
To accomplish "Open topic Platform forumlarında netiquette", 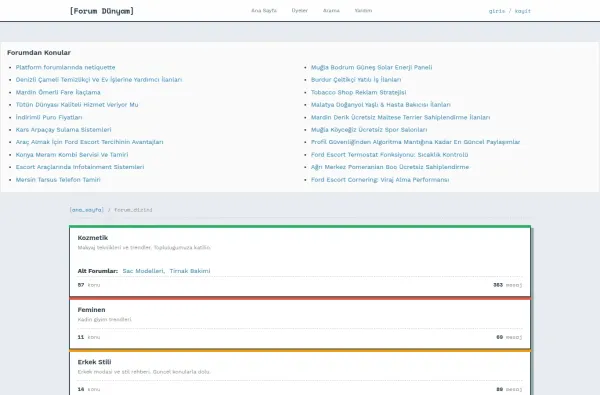I will click(65, 67).
